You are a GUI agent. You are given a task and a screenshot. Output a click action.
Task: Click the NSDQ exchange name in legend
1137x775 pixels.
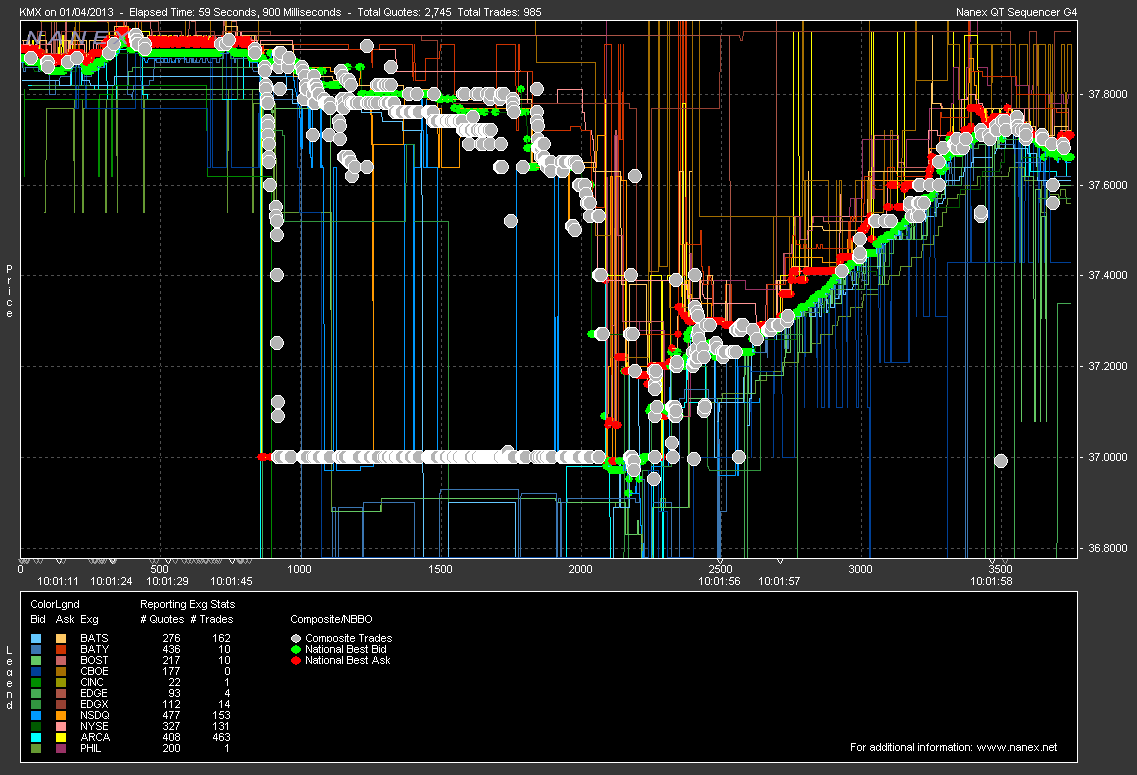click(x=95, y=716)
